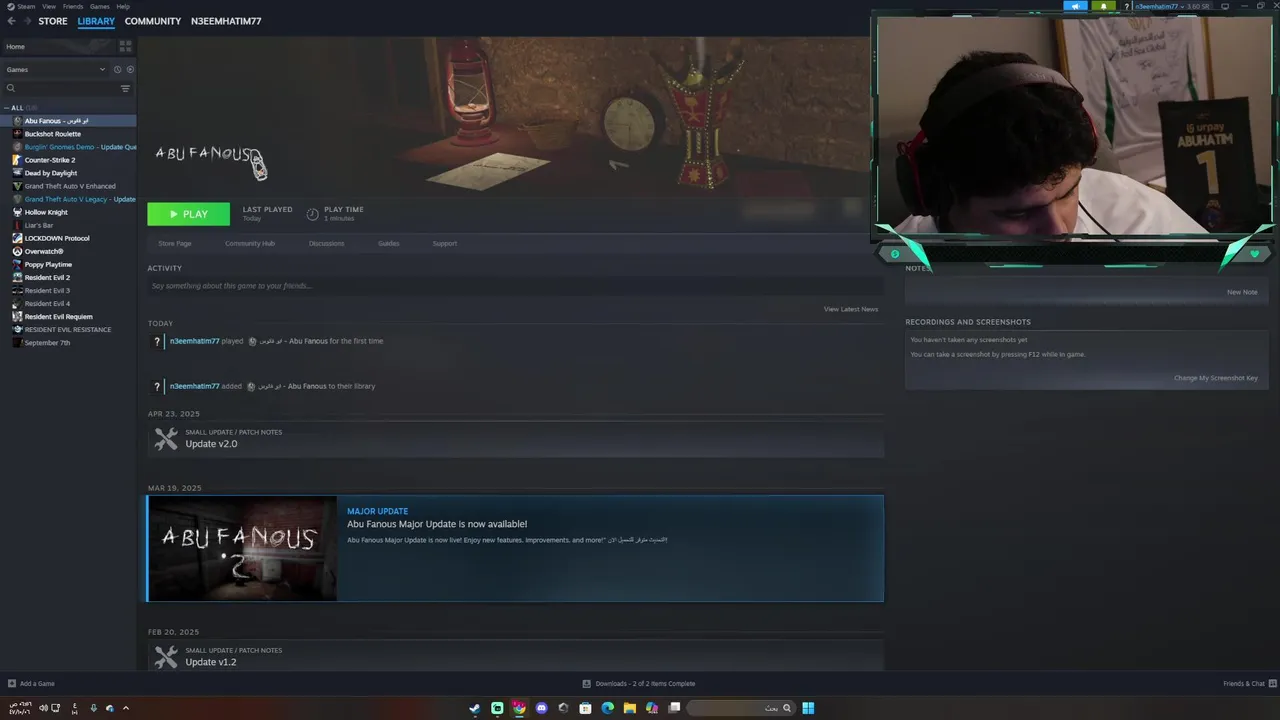
Task: Open the Store Page tab
Action: [175, 243]
